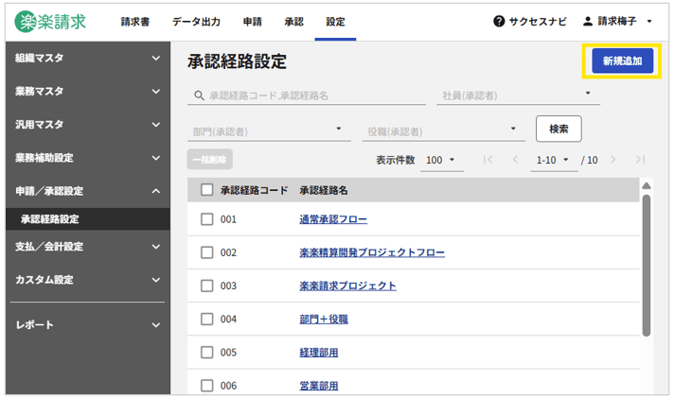674x399 pixels.
Task: Open the 楽楽請求プロジェクト link
Action: point(348,286)
